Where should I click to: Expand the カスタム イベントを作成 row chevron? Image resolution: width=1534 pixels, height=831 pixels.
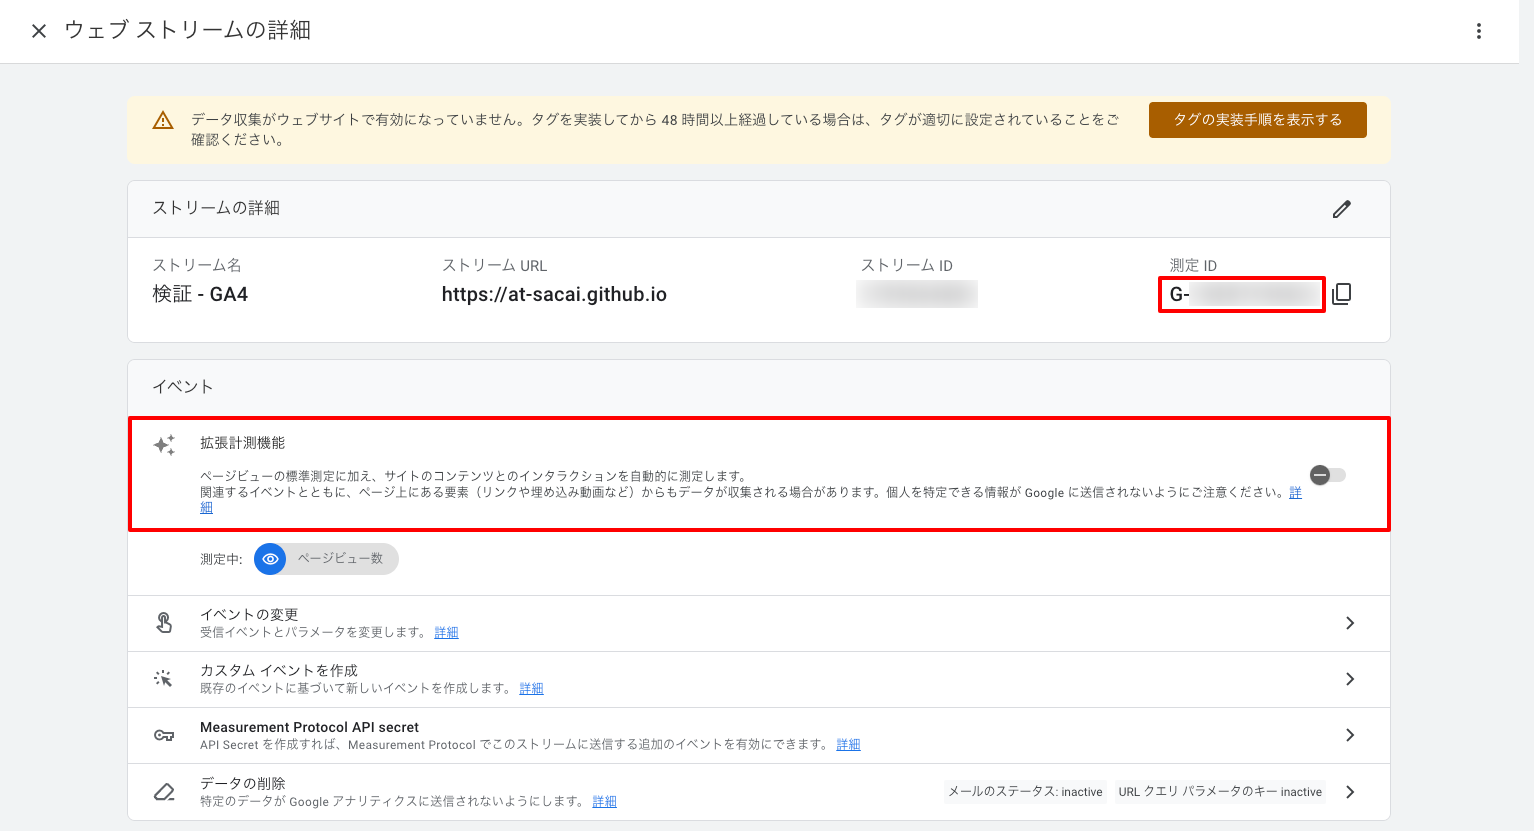pyautogui.click(x=1350, y=679)
